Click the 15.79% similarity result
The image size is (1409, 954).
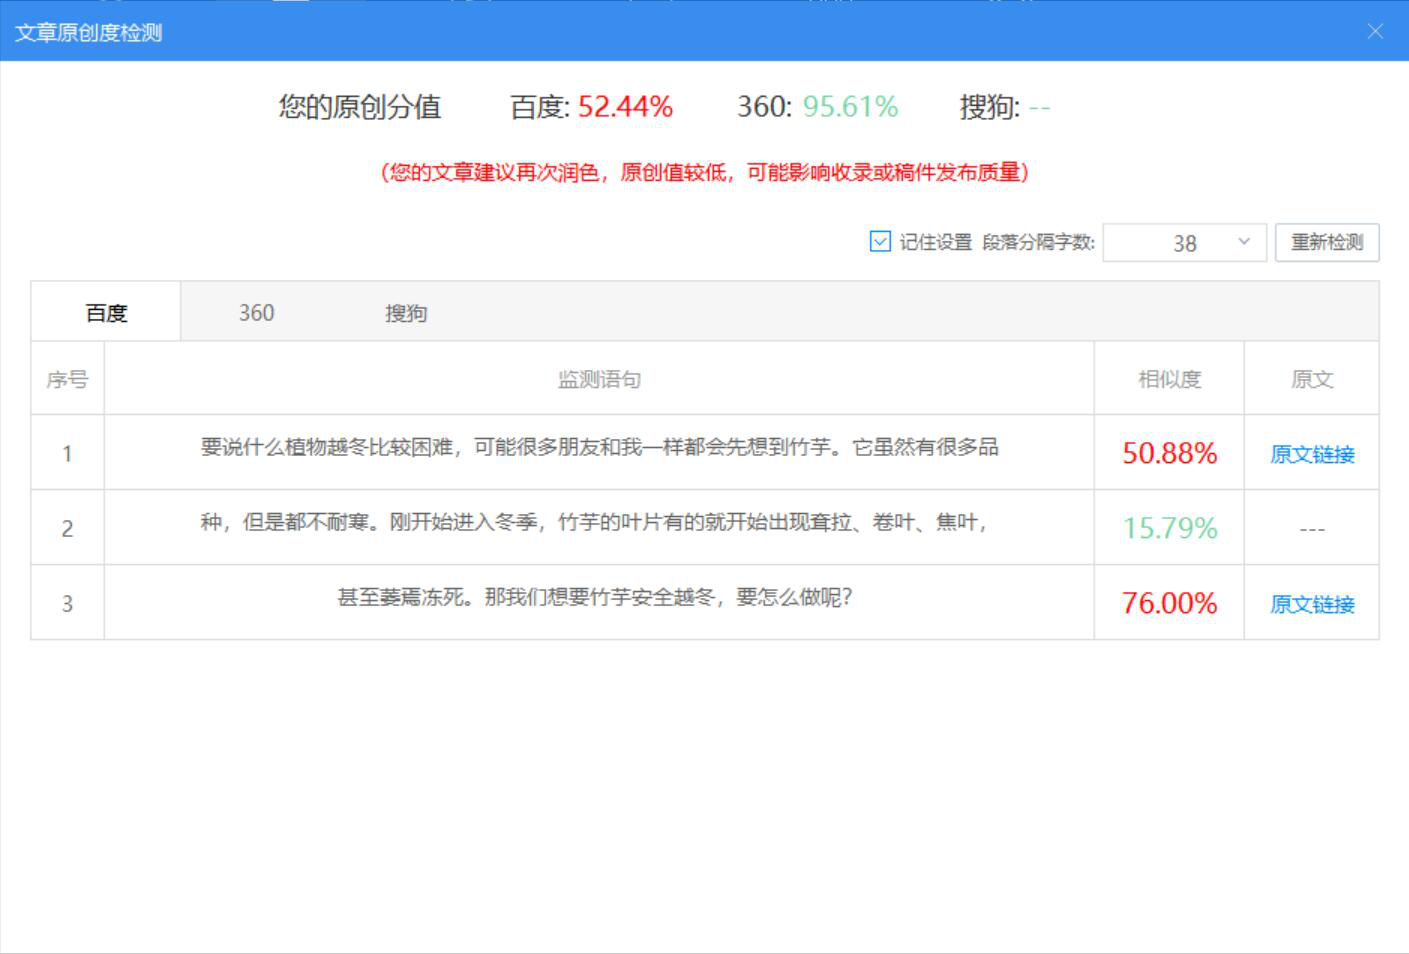pos(1168,528)
